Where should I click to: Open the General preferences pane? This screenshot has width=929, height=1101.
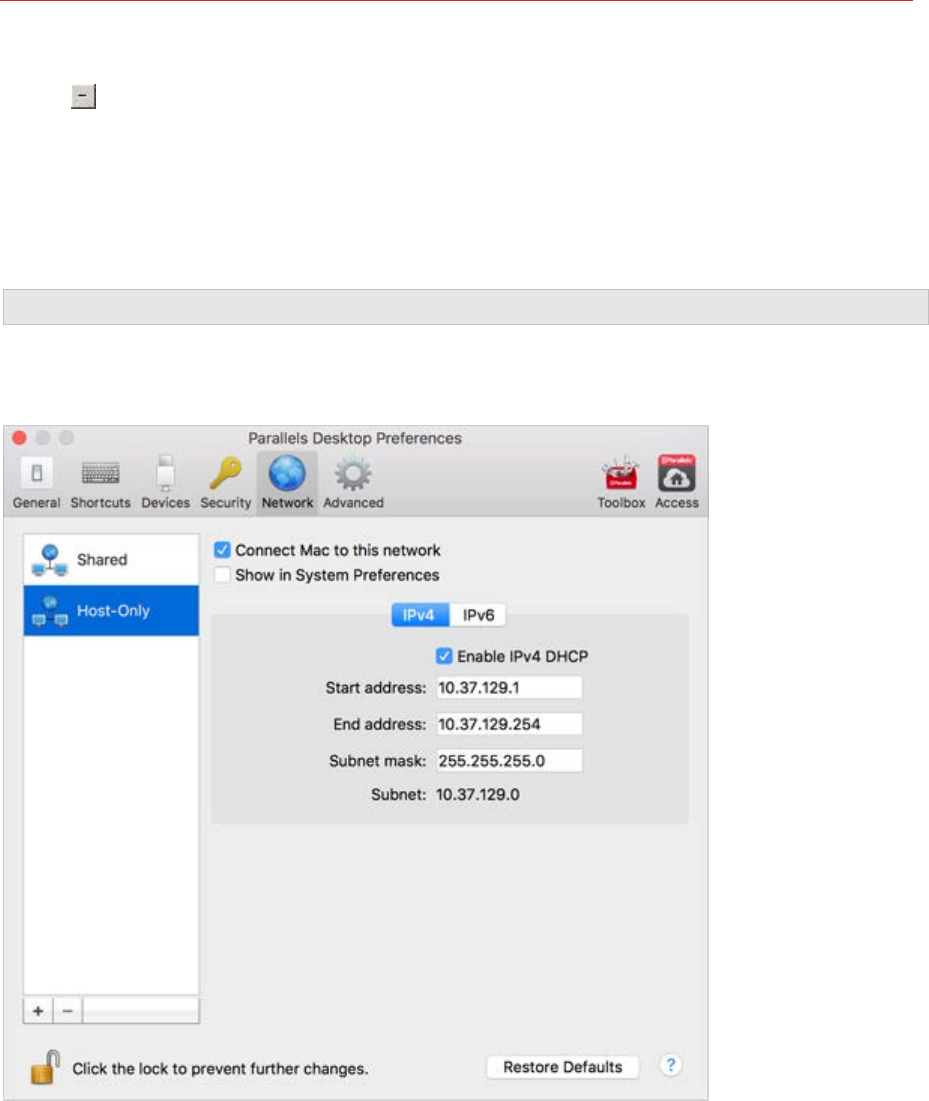click(37, 483)
